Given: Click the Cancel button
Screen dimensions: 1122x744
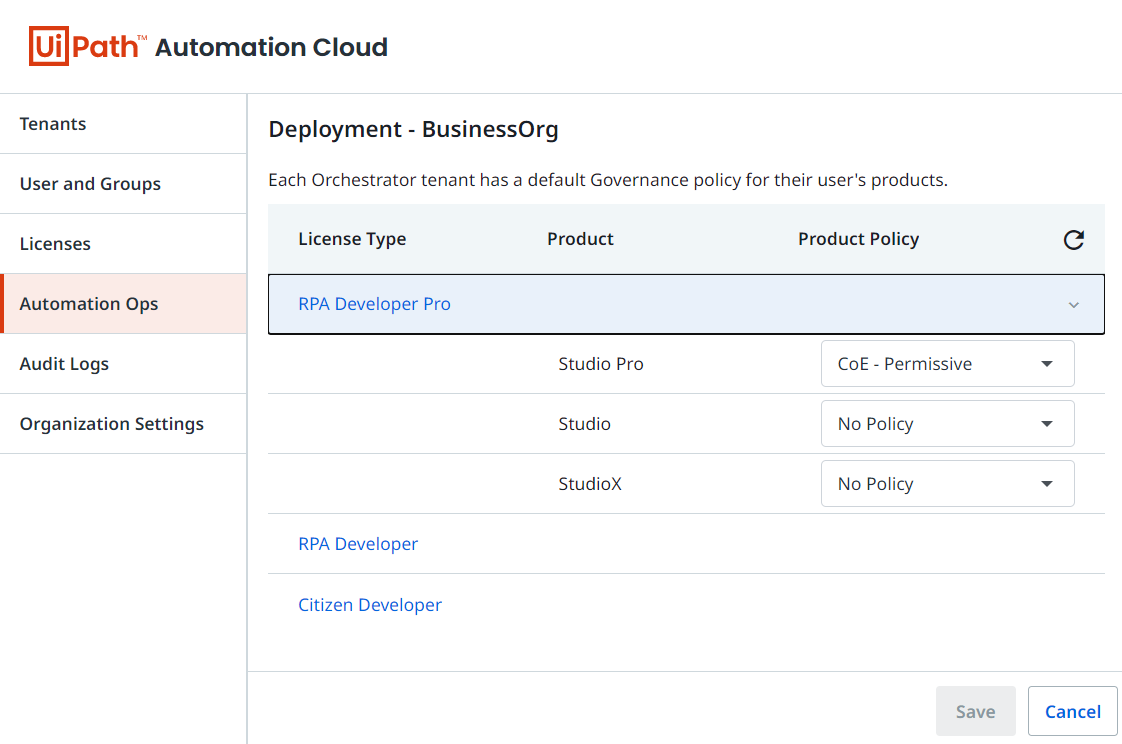Looking at the screenshot, I should point(1073,711).
